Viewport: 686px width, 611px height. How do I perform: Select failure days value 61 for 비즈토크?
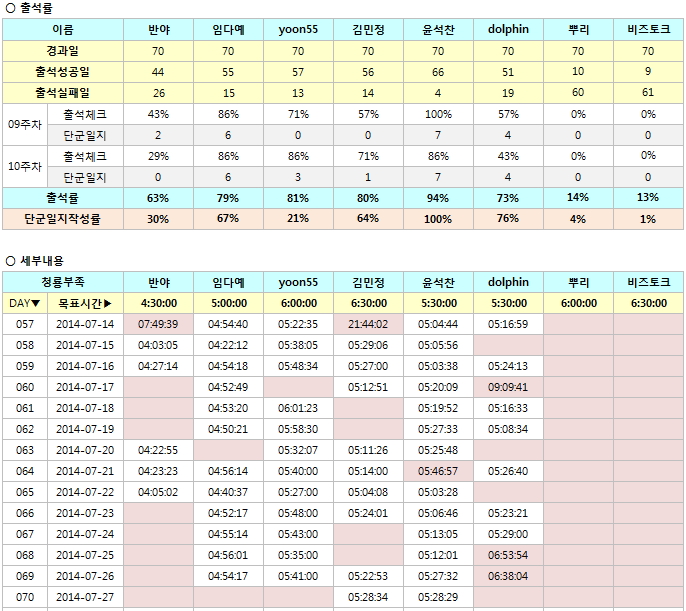[x=648, y=93]
